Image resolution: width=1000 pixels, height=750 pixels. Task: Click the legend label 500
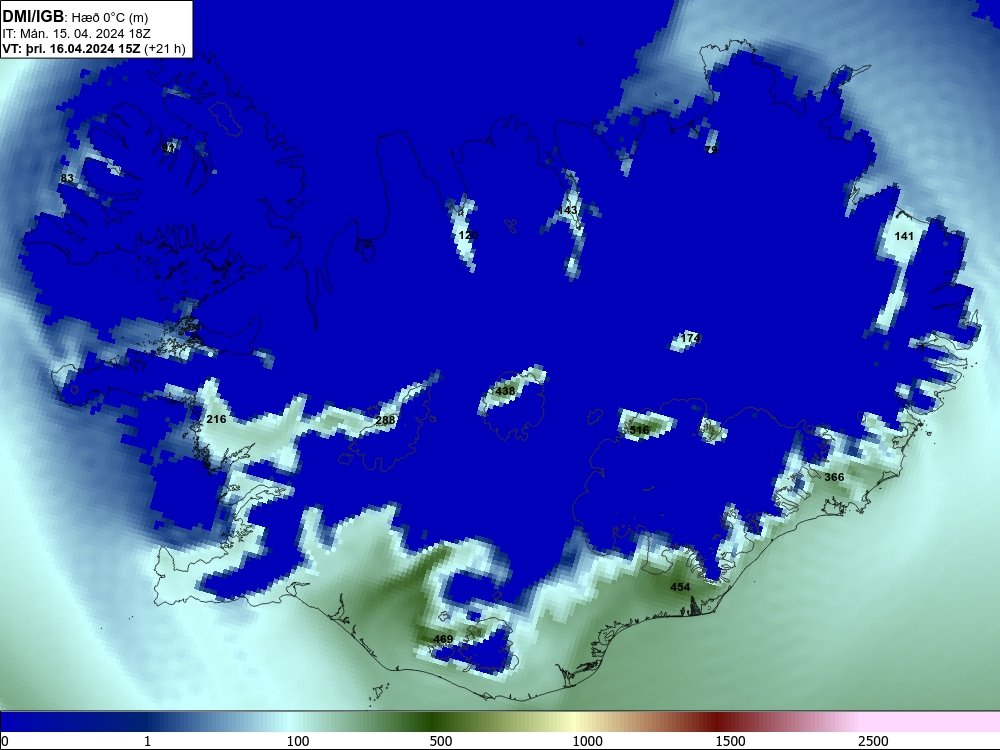(x=441, y=741)
